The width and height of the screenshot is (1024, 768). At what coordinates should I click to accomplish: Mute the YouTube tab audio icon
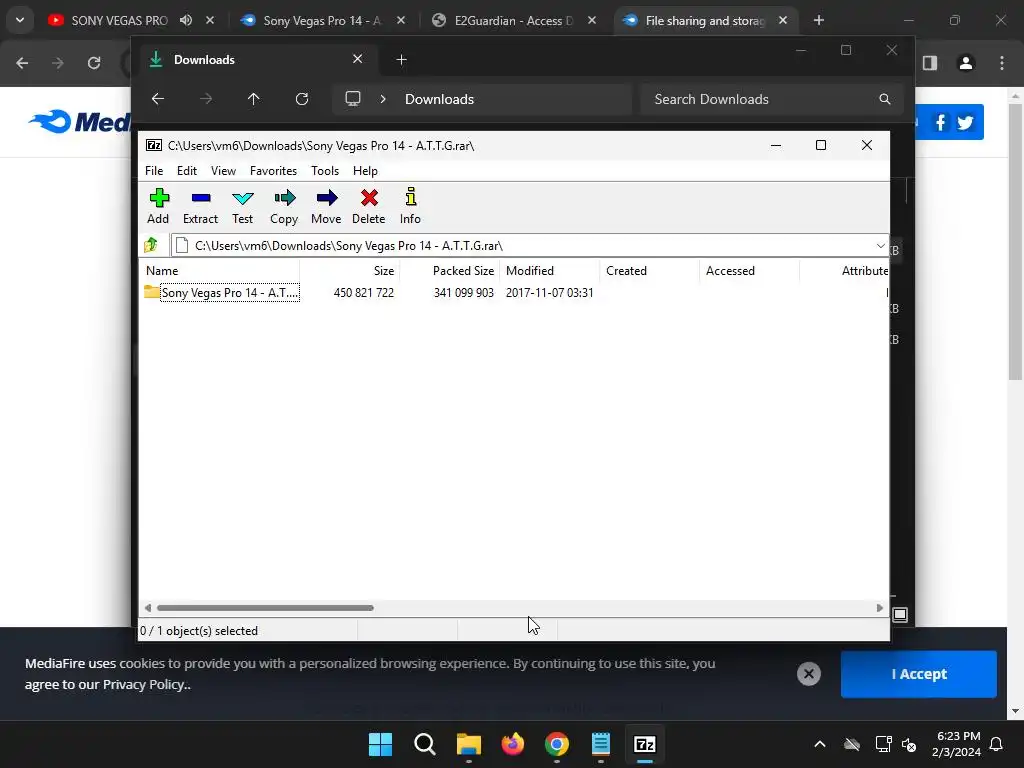(186, 20)
